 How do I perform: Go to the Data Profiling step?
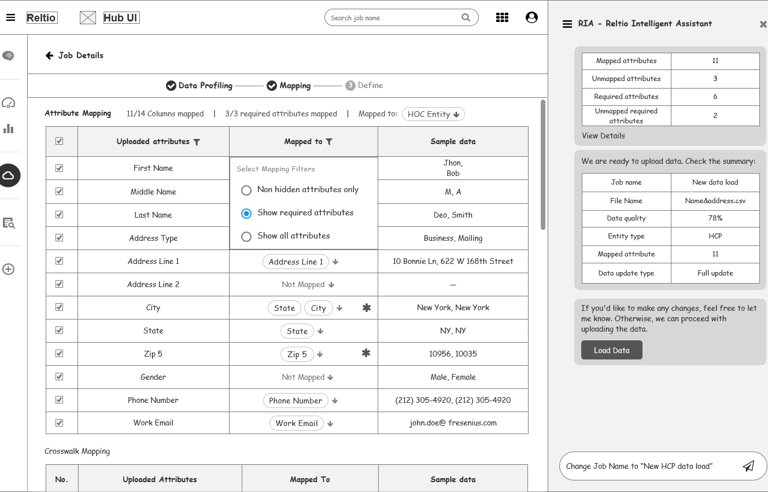coord(199,86)
